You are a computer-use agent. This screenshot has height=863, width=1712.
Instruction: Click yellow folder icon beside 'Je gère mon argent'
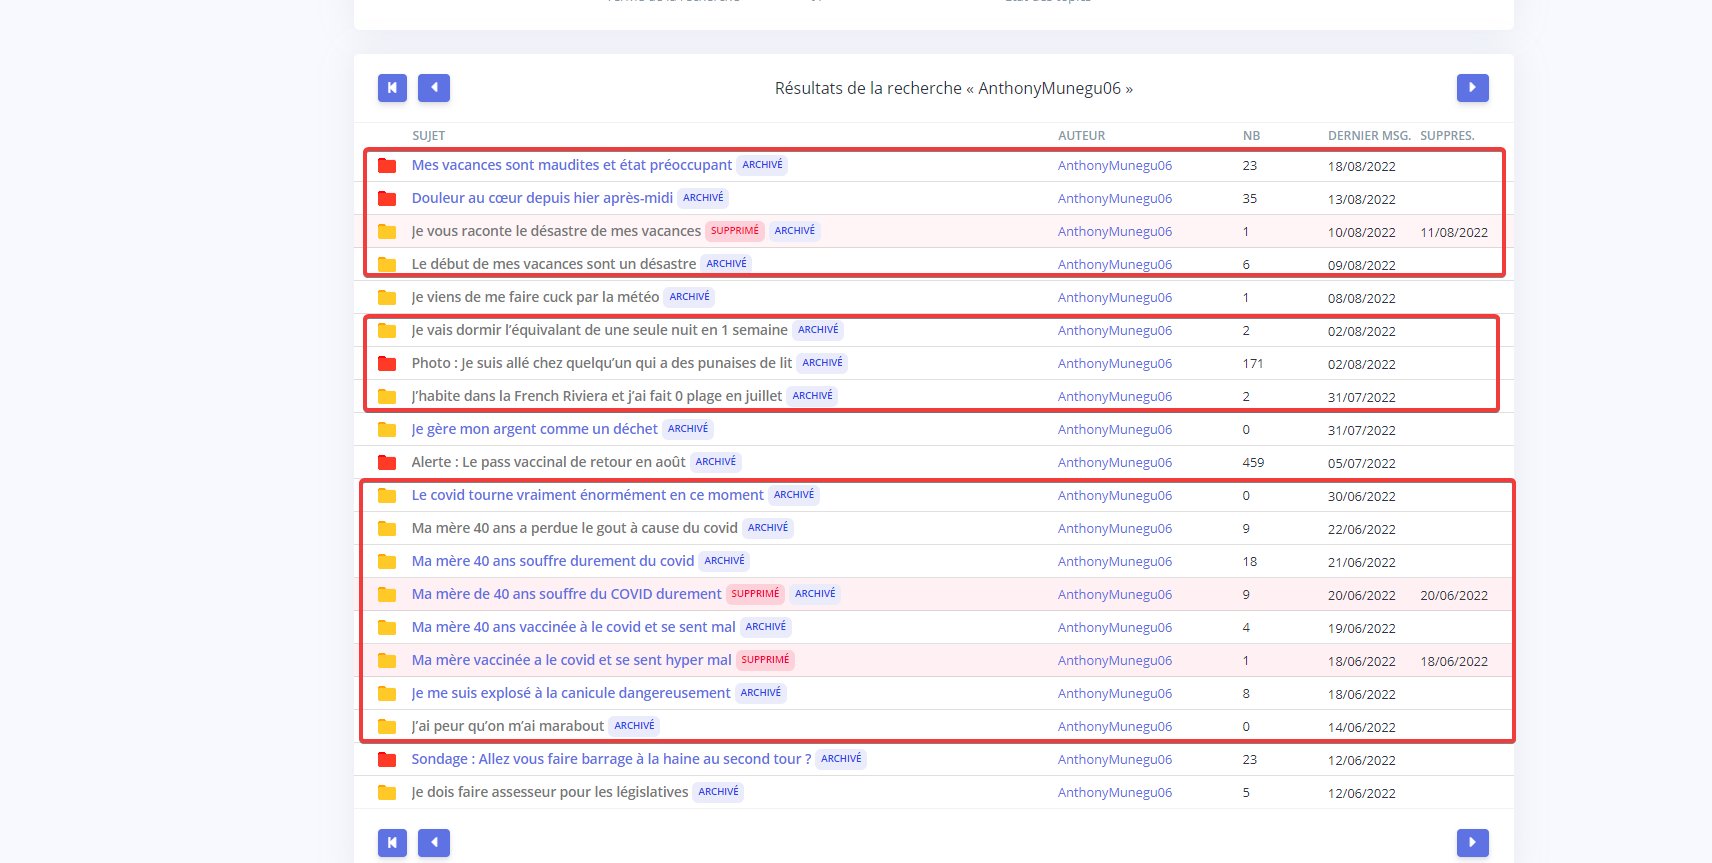(387, 430)
